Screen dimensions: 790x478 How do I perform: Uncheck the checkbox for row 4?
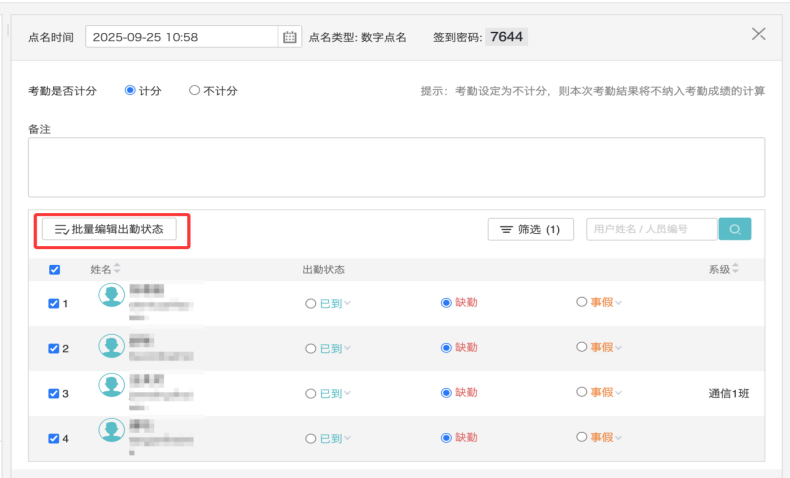pyautogui.click(x=54, y=438)
